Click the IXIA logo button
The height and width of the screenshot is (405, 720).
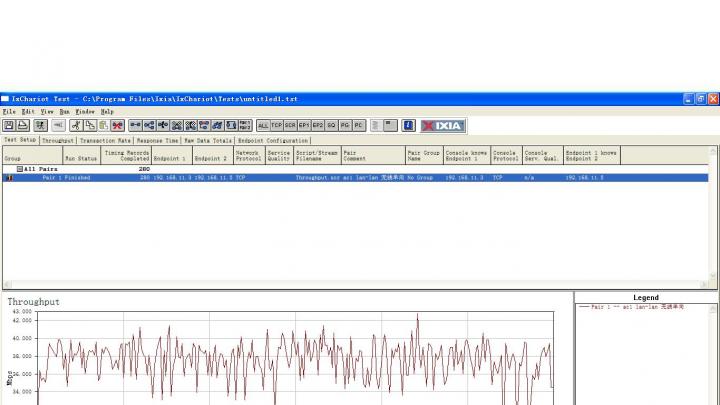[x=443, y=126]
